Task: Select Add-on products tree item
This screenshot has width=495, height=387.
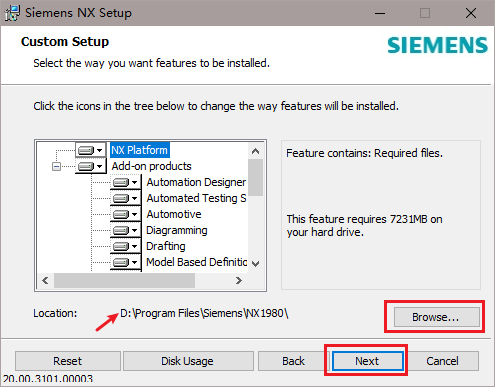Action: [x=151, y=166]
